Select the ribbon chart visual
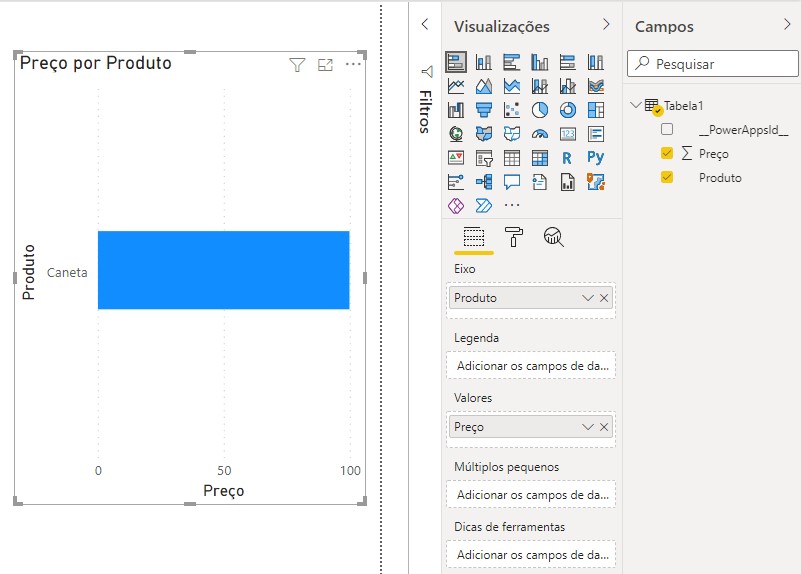 pyautogui.click(x=596, y=86)
